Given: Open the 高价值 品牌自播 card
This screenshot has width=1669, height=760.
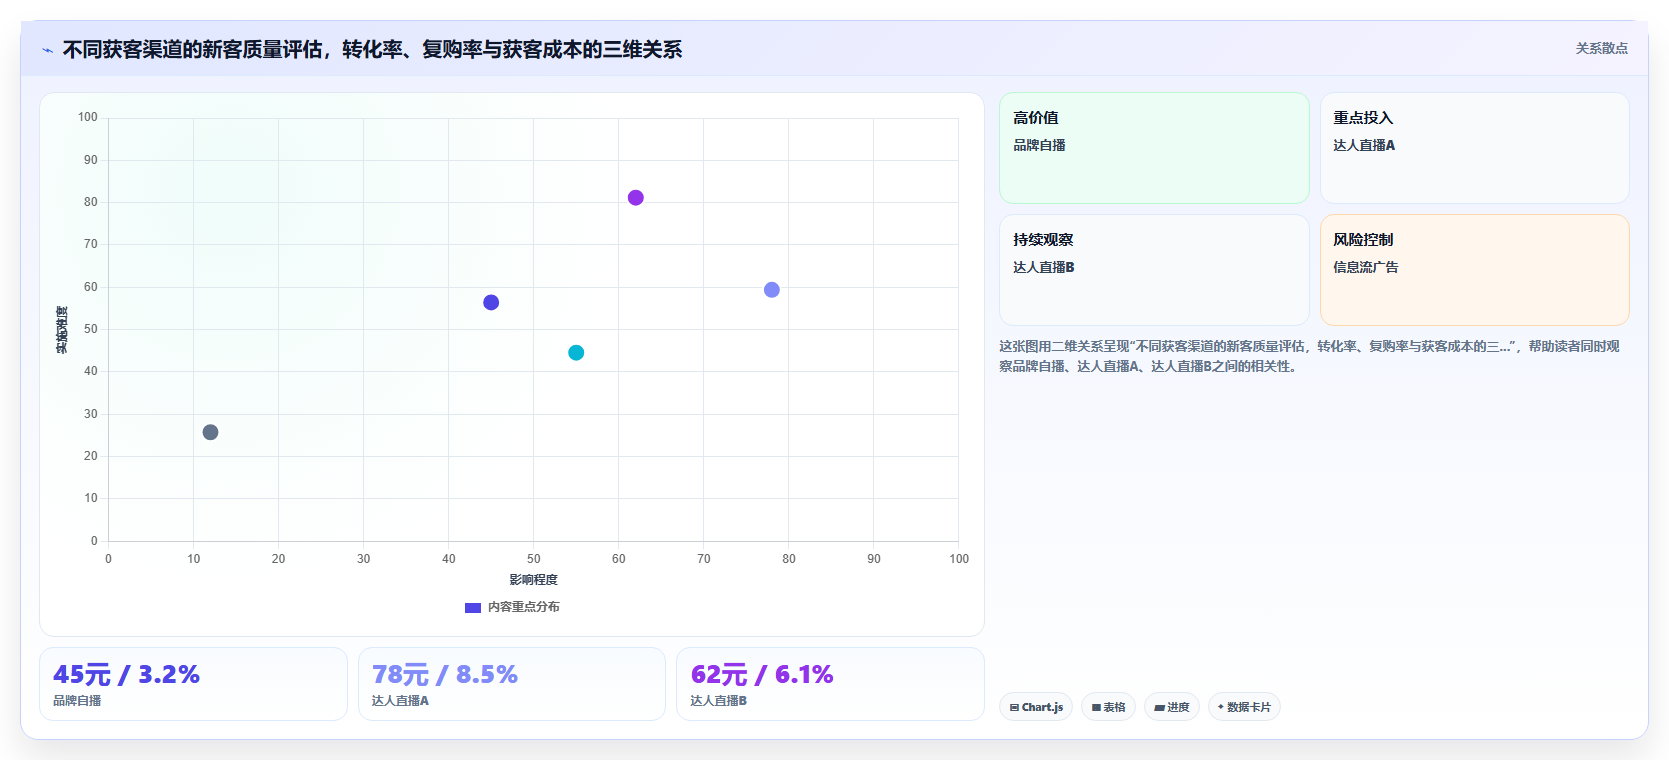Looking at the screenshot, I should click(x=1154, y=148).
